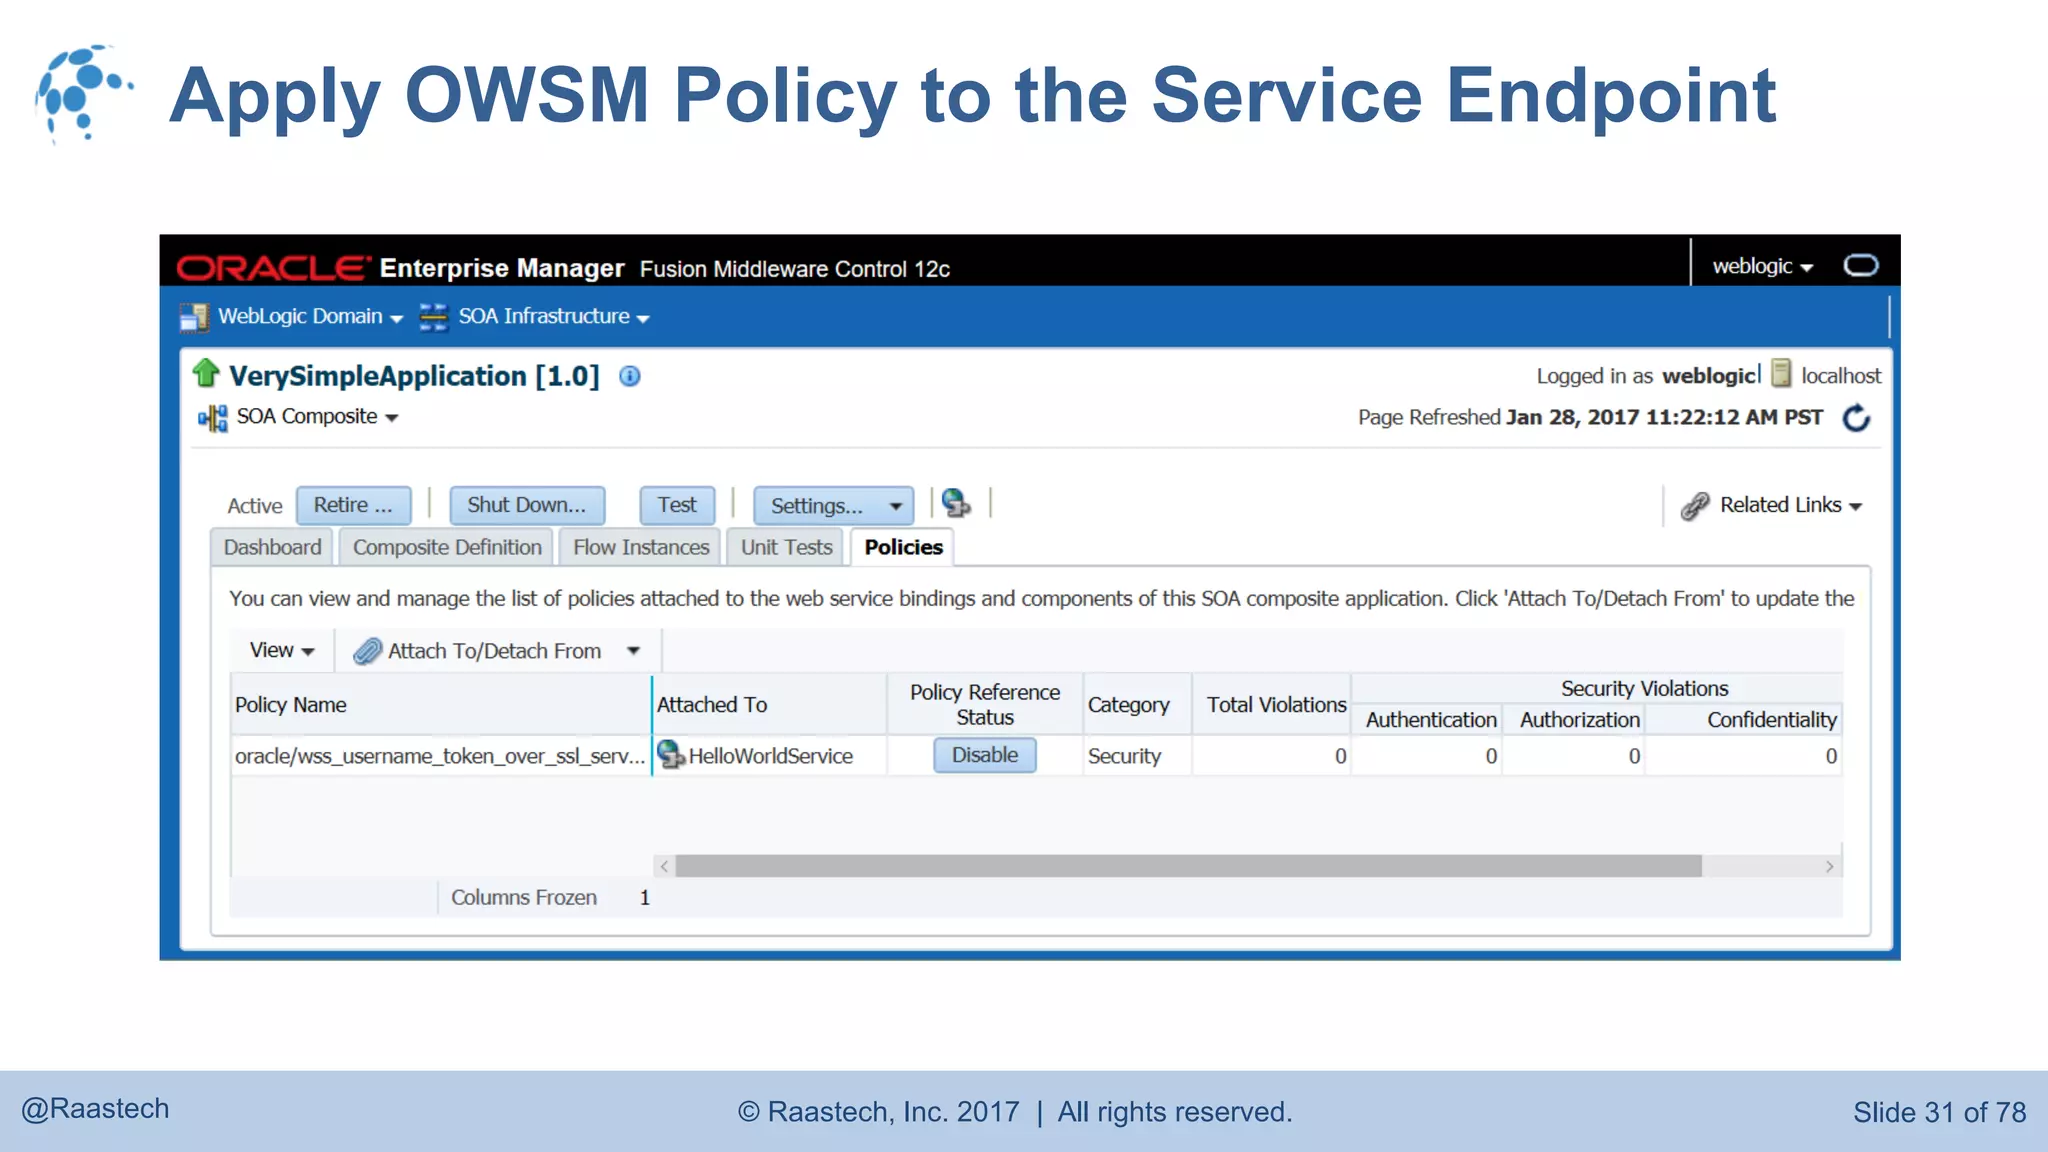Open the View dropdown menu
The width and height of the screenshot is (2048, 1152).
282,651
